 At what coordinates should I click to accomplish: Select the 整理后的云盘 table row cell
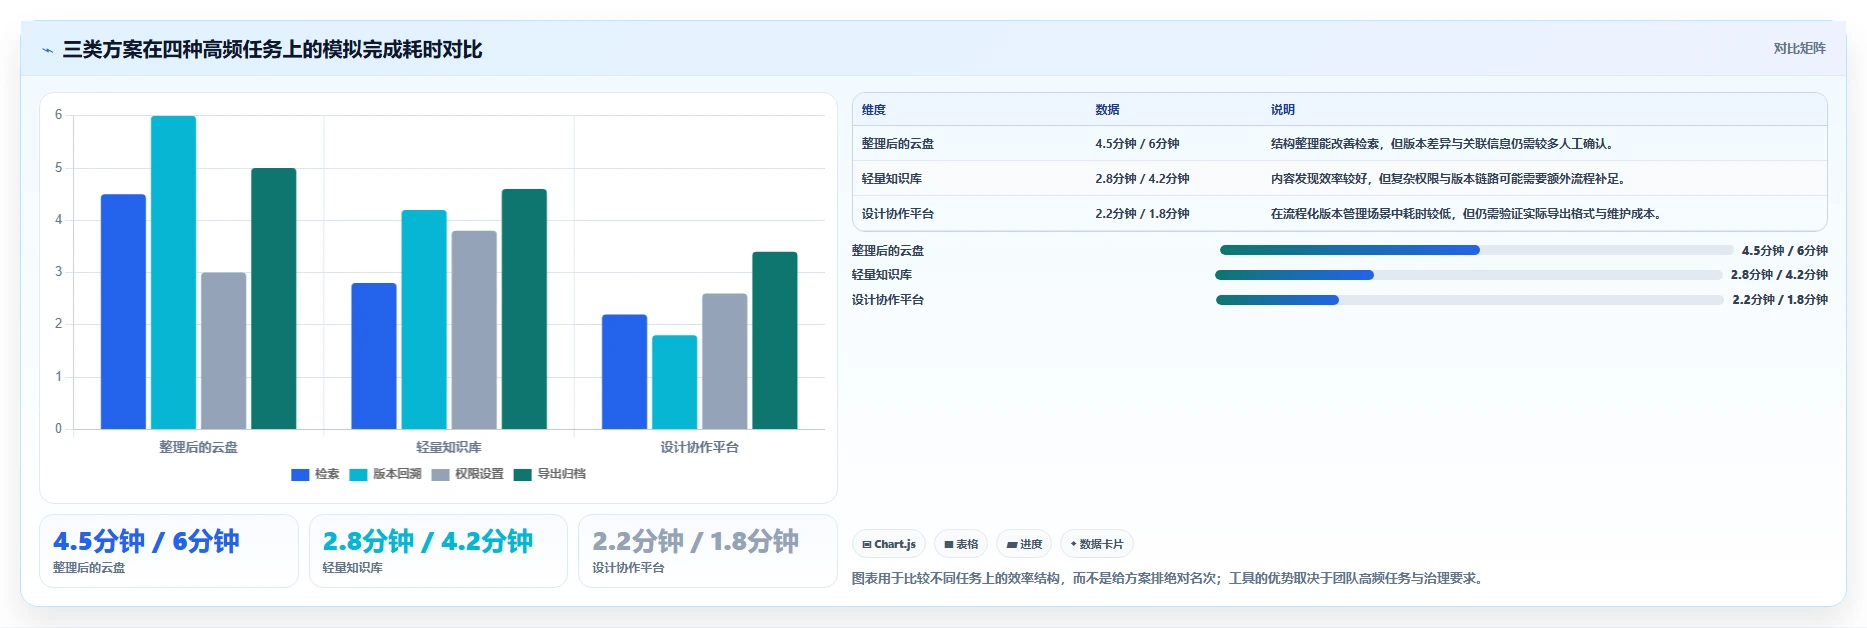(898, 144)
